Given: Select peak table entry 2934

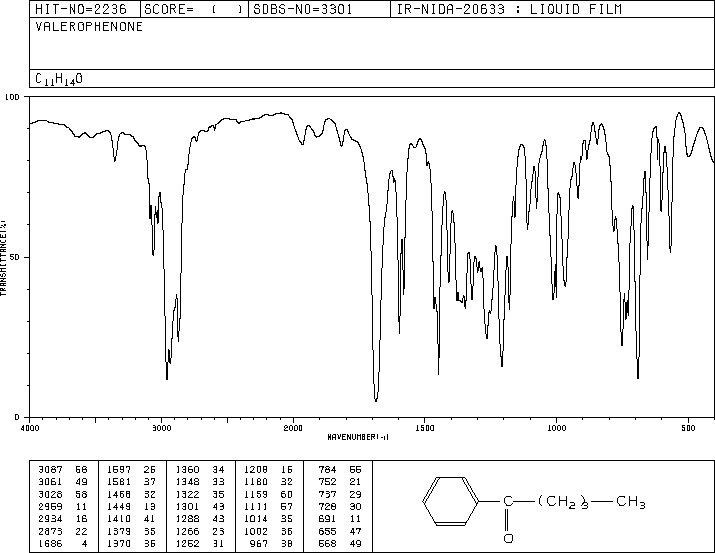Looking at the screenshot, I should pos(63,519).
